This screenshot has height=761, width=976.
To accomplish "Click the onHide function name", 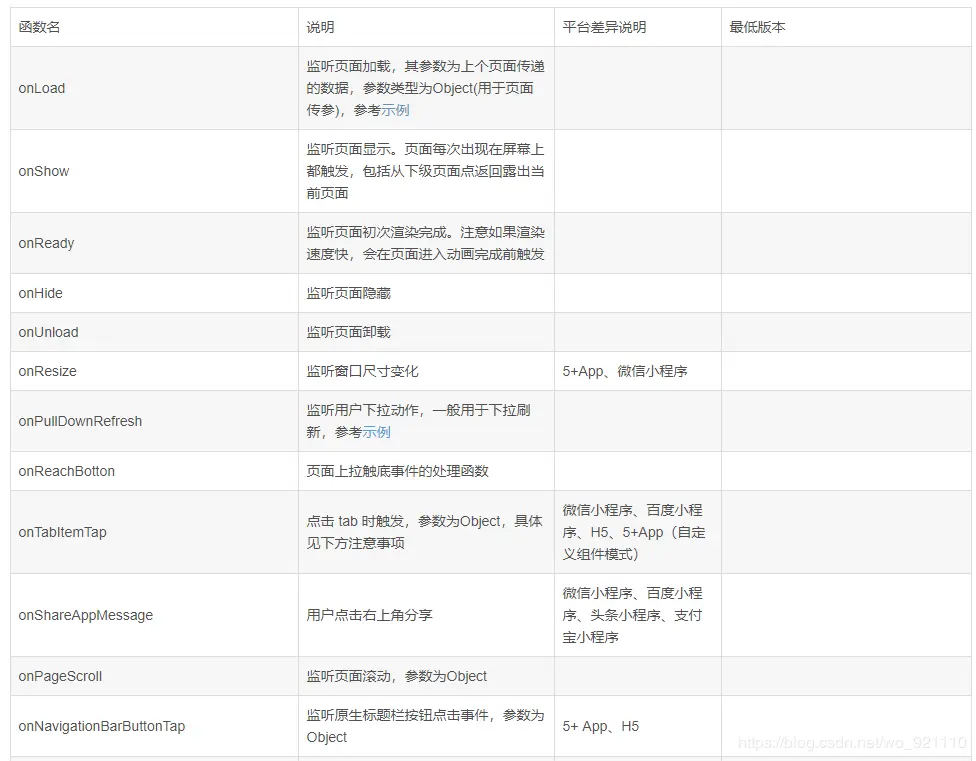I will (x=40, y=293).
